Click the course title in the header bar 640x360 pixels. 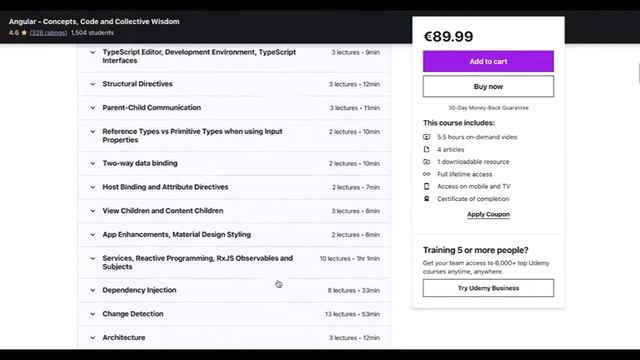[x=94, y=22]
